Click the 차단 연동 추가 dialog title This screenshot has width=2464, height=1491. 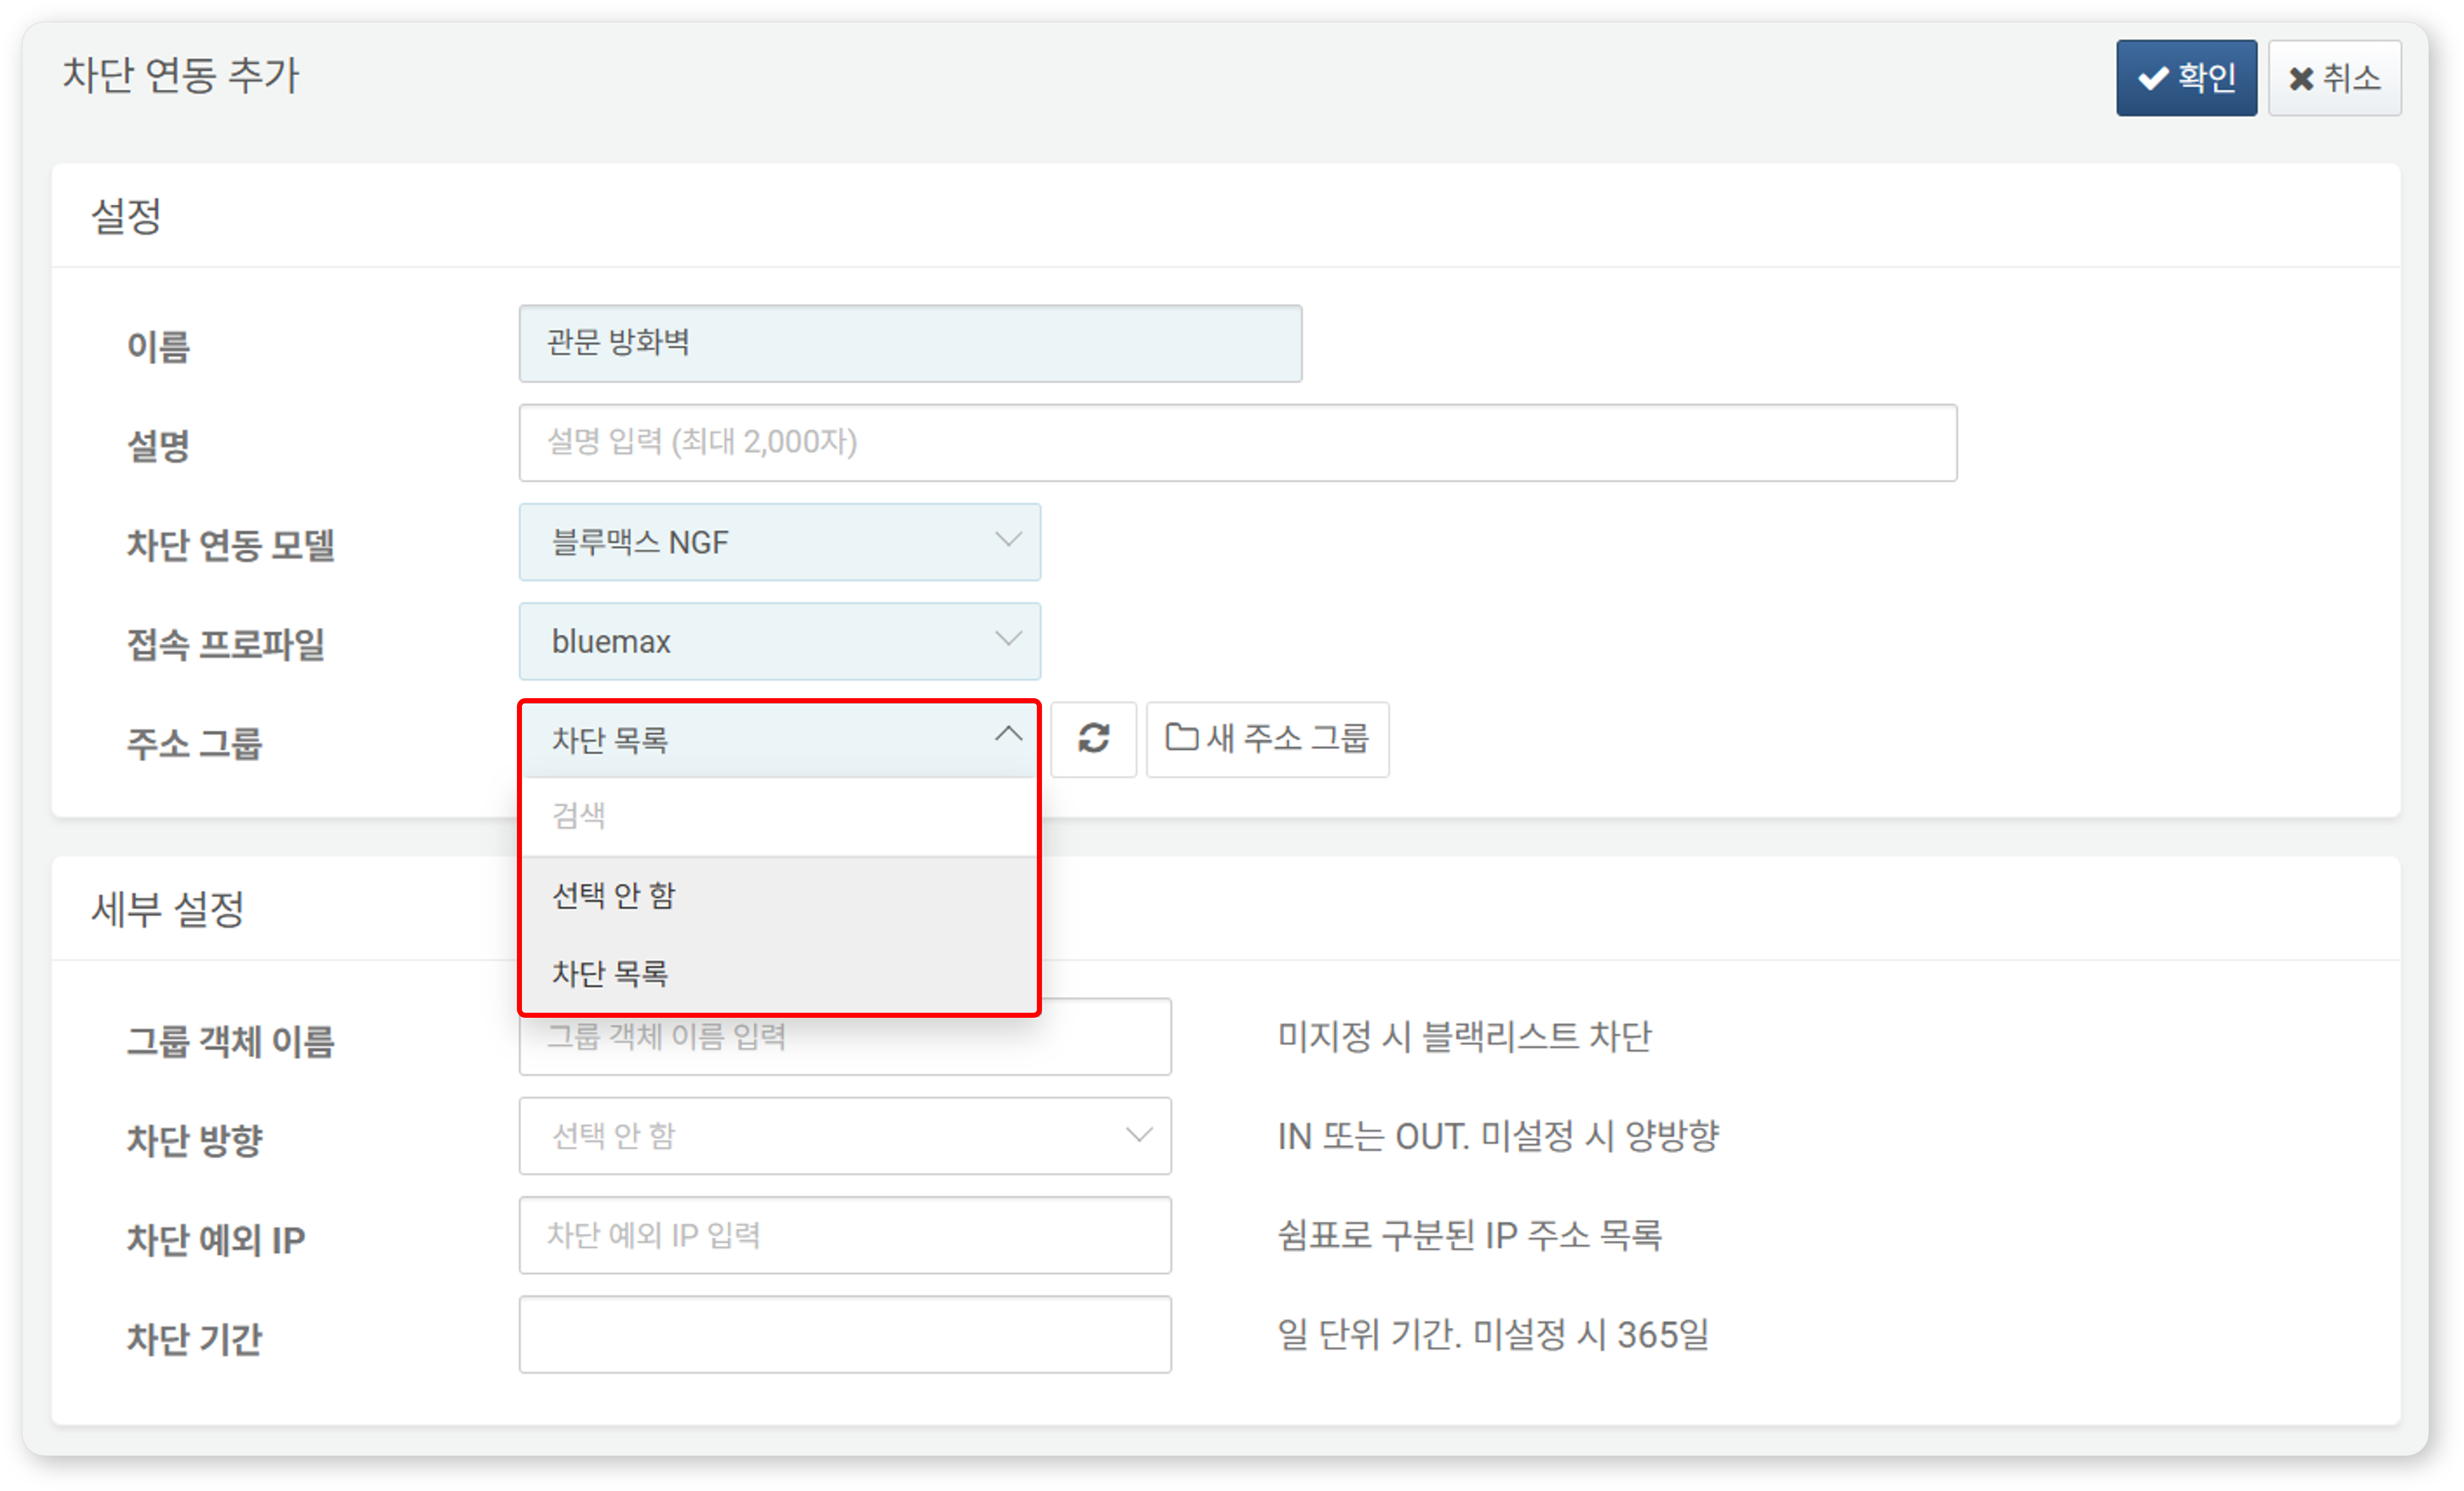click(181, 75)
